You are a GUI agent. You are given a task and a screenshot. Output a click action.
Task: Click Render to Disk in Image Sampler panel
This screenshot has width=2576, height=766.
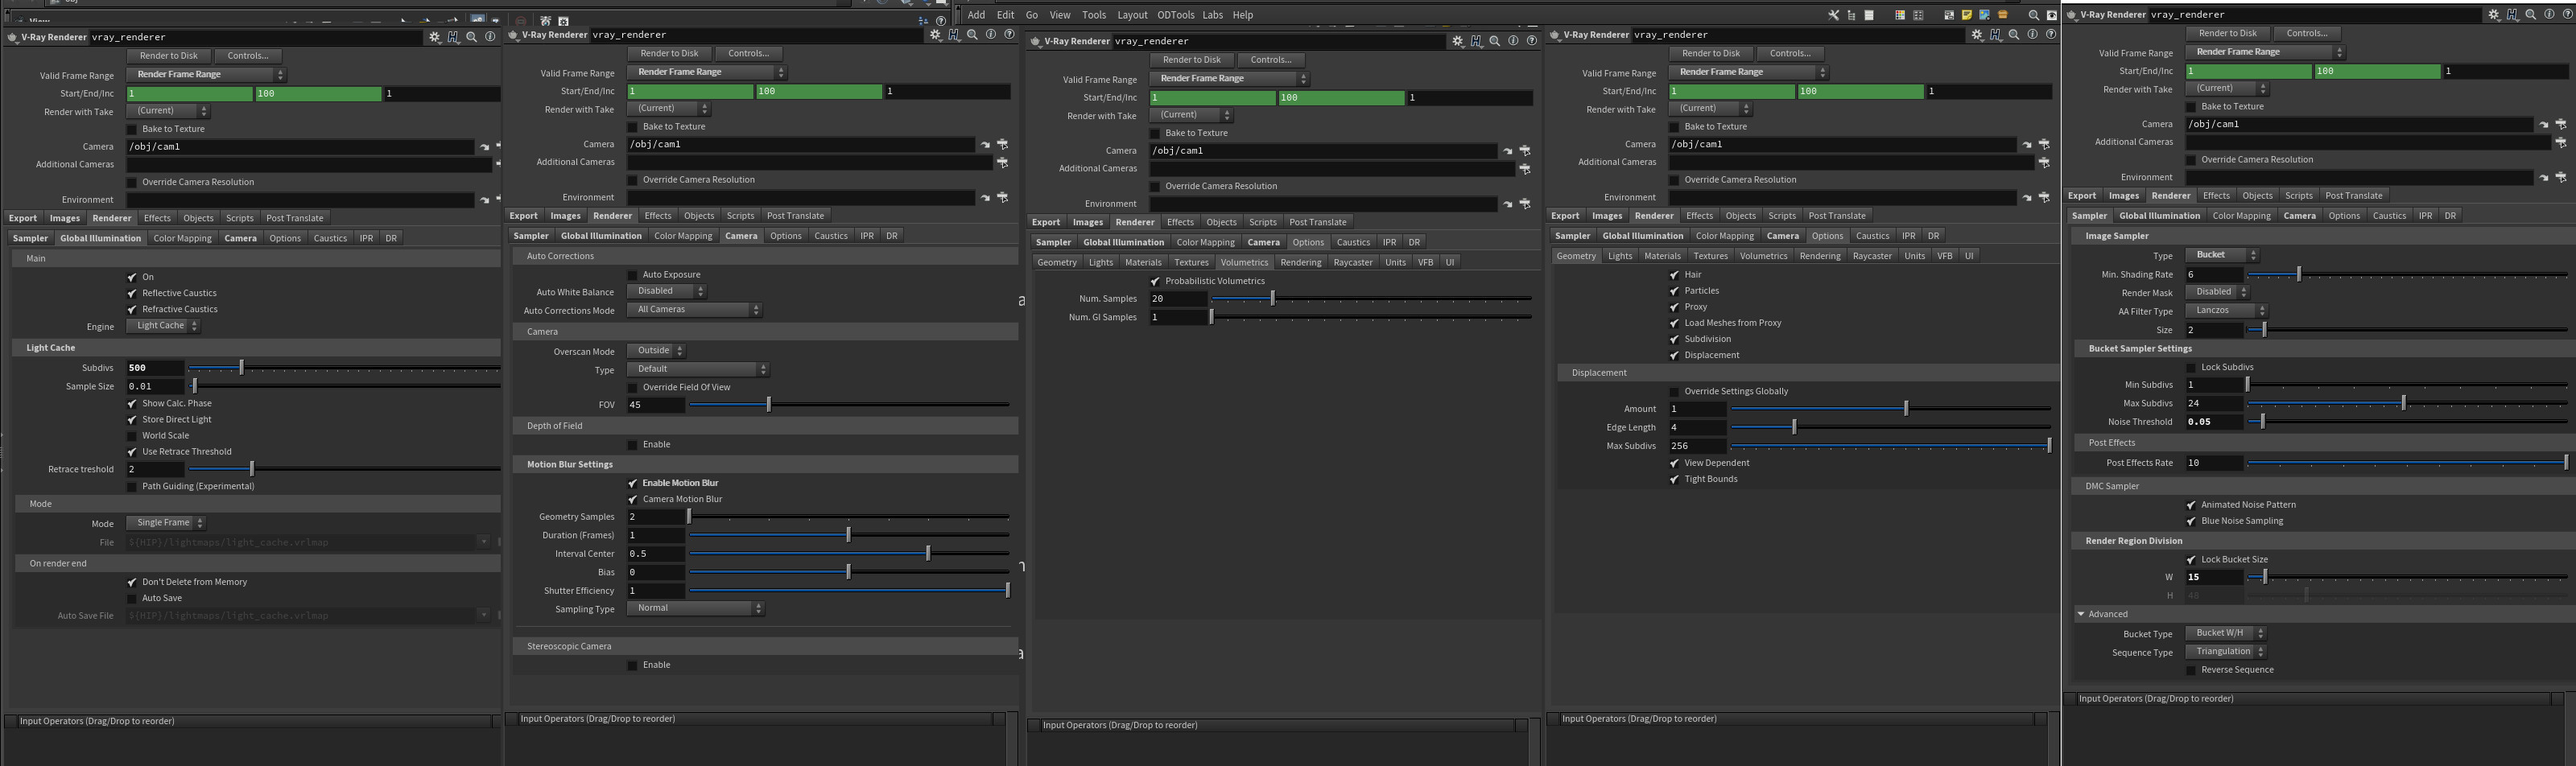pyautogui.click(x=2227, y=33)
